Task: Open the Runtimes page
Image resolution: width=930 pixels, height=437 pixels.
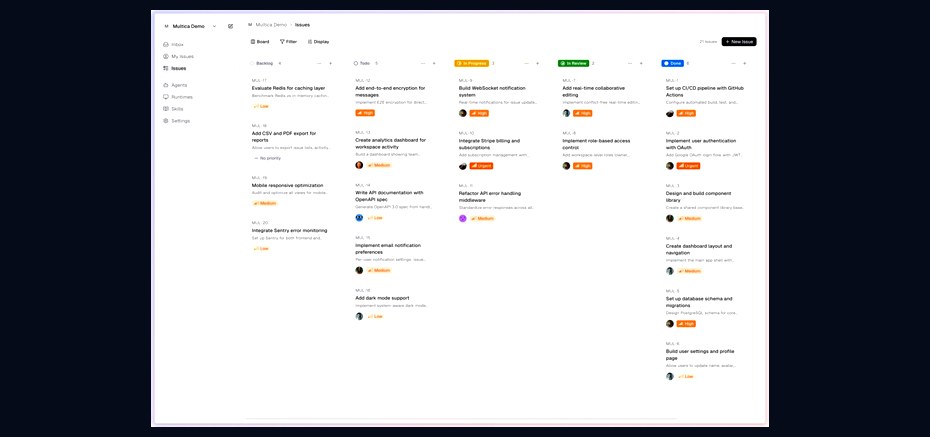Action: click(177, 97)
